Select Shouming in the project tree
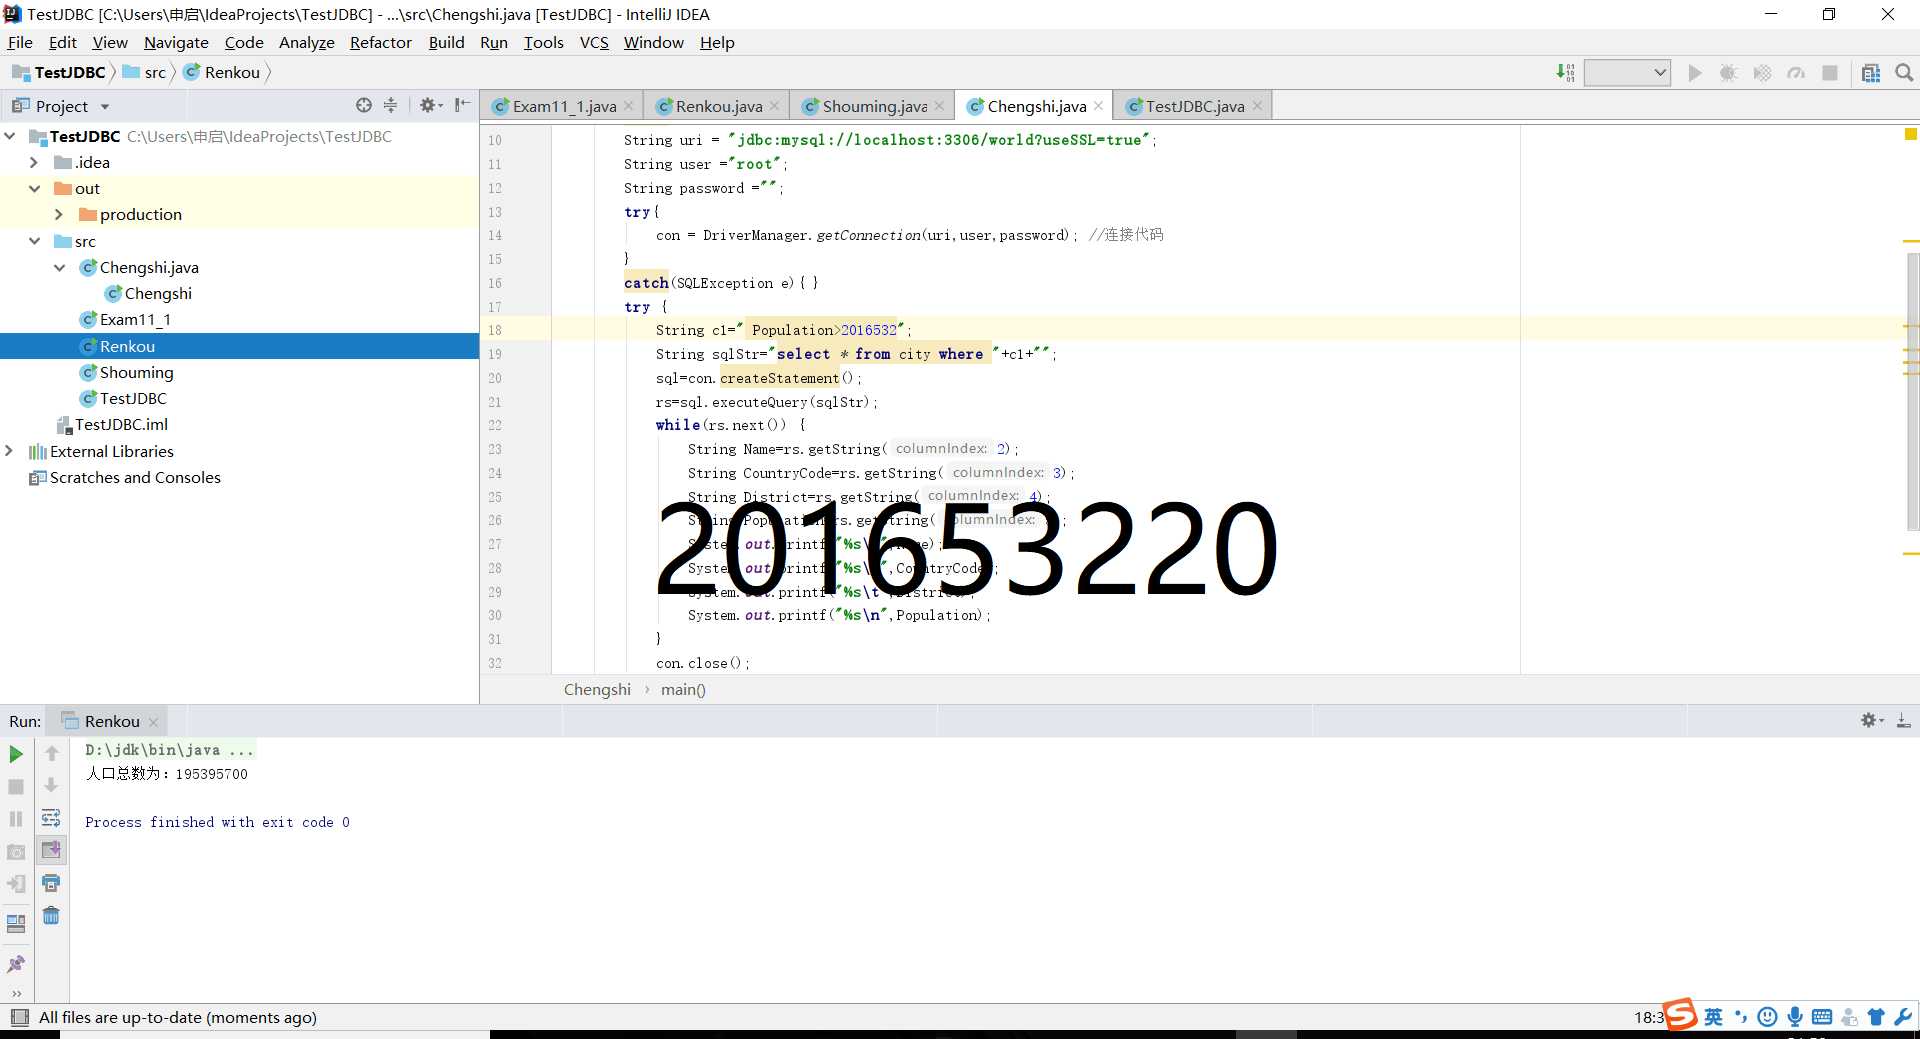Image resolution: width=1920 pixels, height=1039 pixels. click(x=136, y=372)
